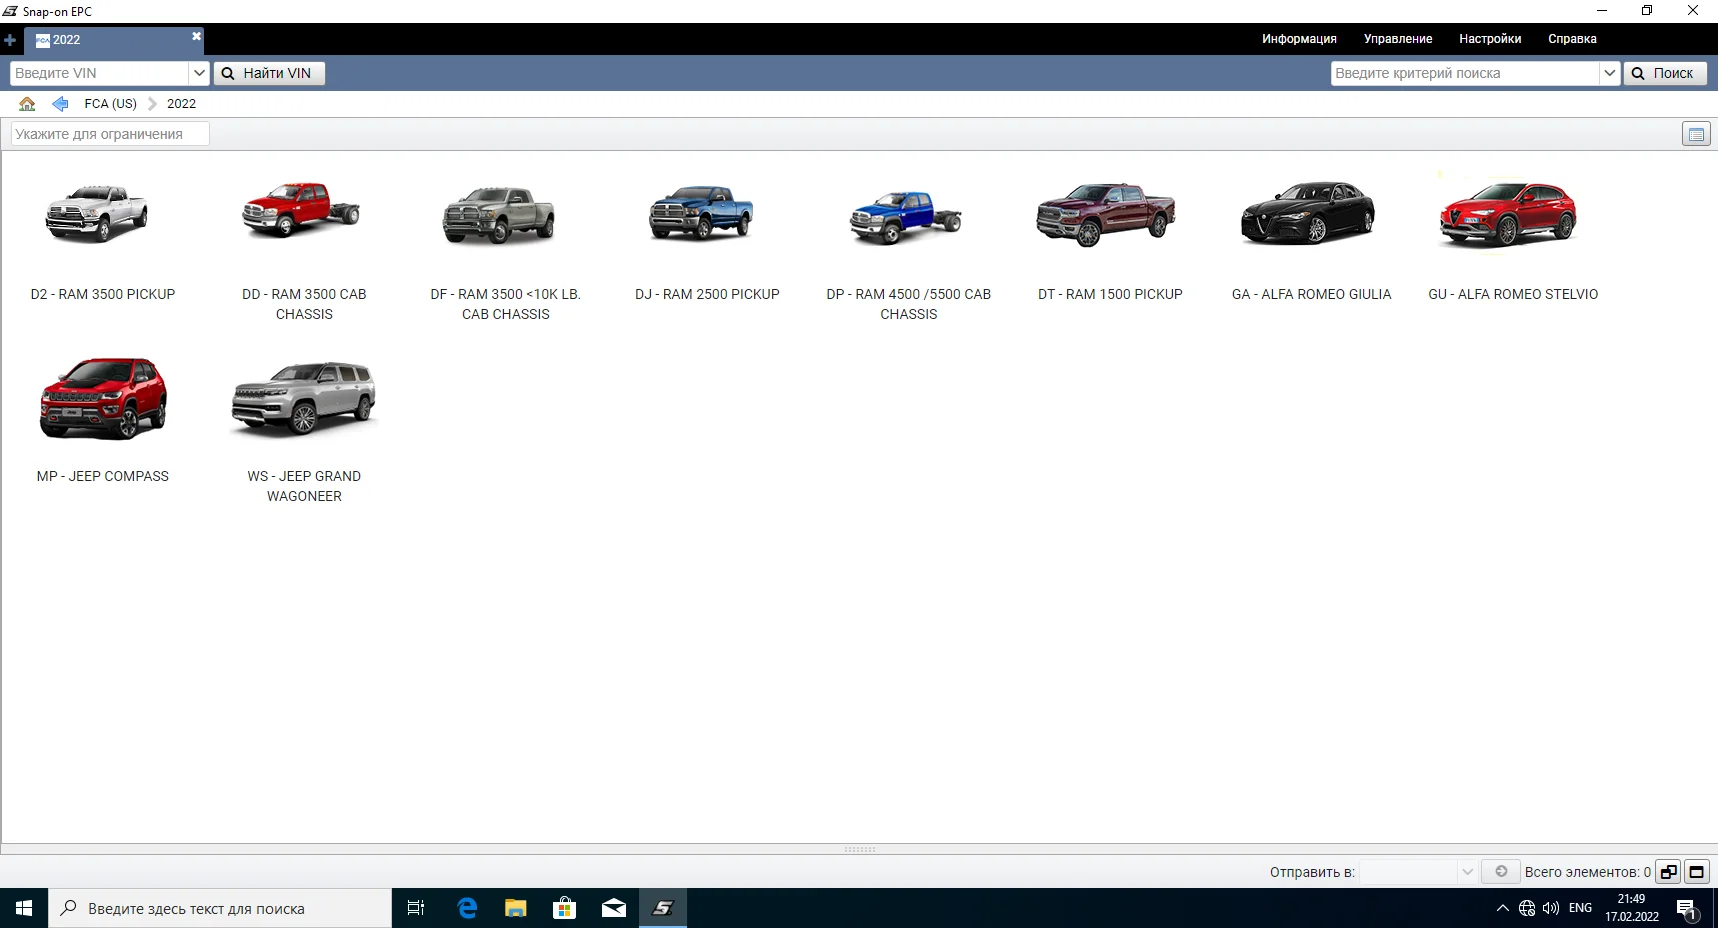Open the VIN field history dropdown
The width and height of the screenshot is (1718, 928).
click(x=199, y=73)
